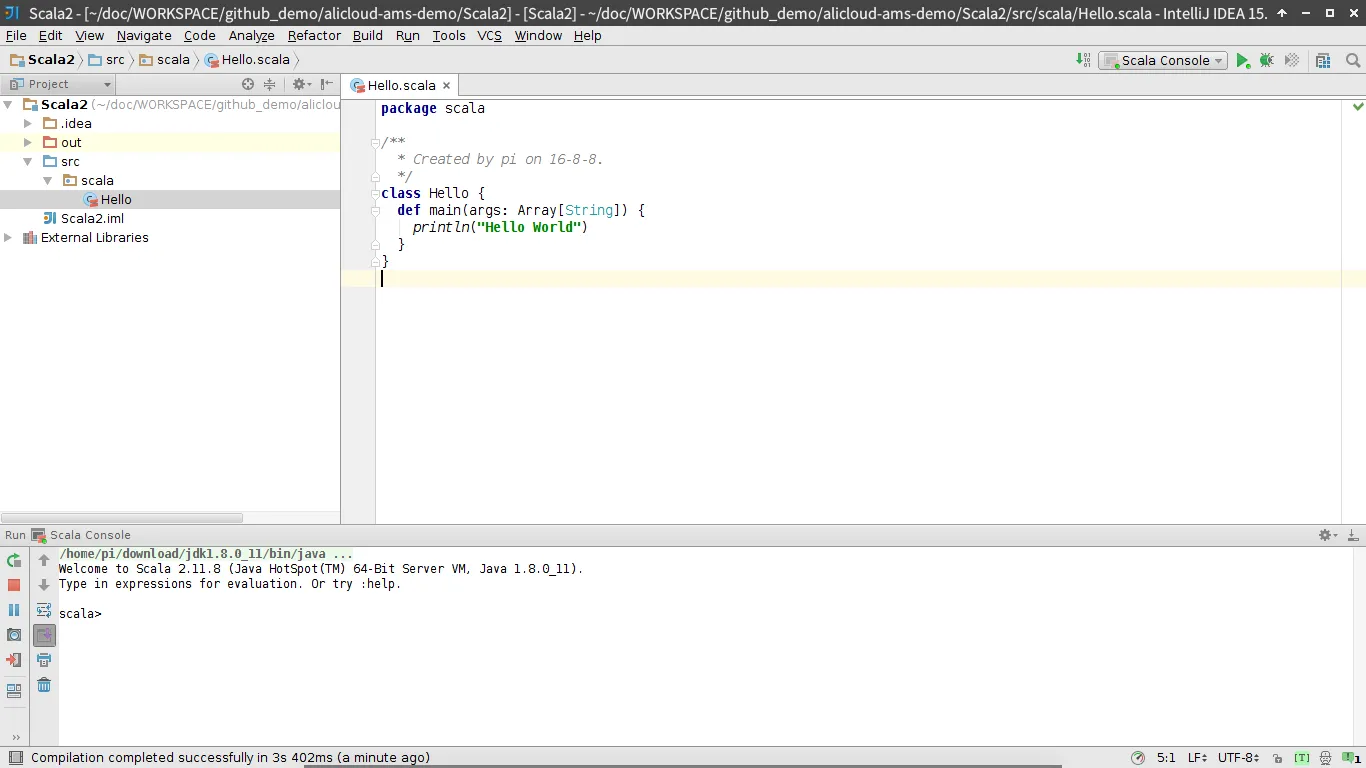This screenshot has height=768, width=1366.
Task: Click the Scala2 breadcrumb
Action: point(42,59)
